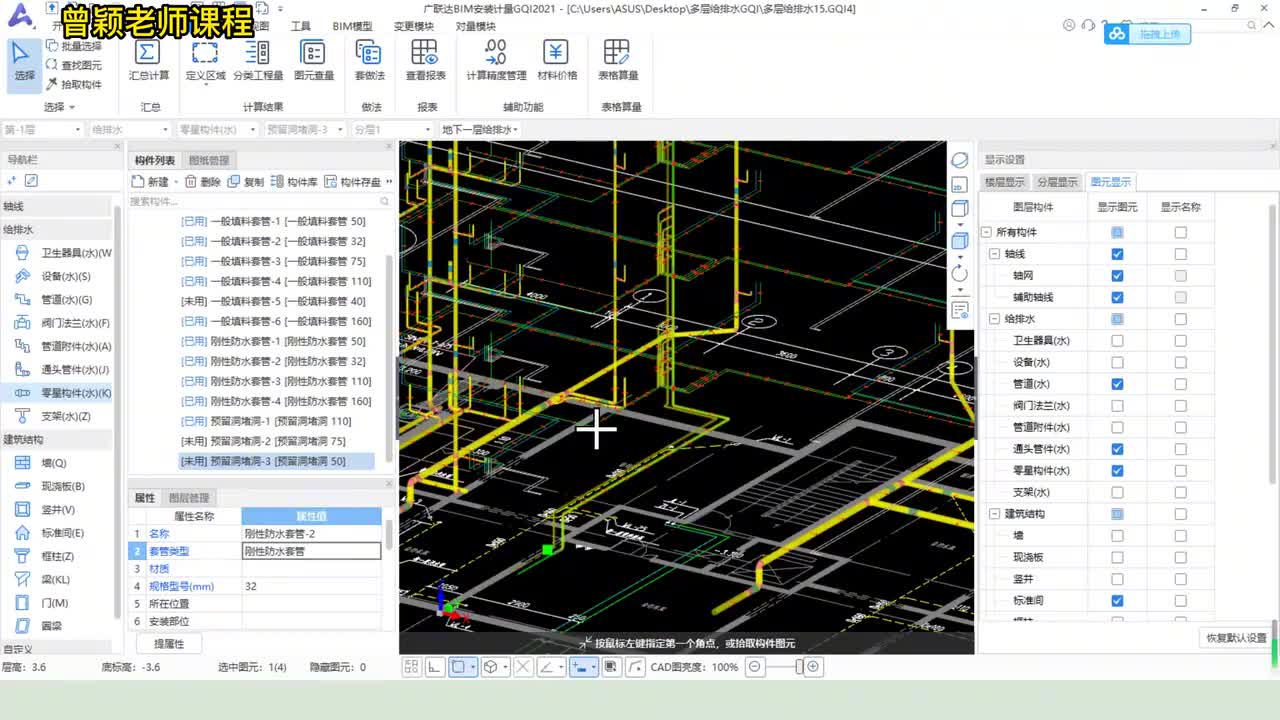
Task: Switch to the 楼层显示 tab
Action: (x=1004, y=182)
